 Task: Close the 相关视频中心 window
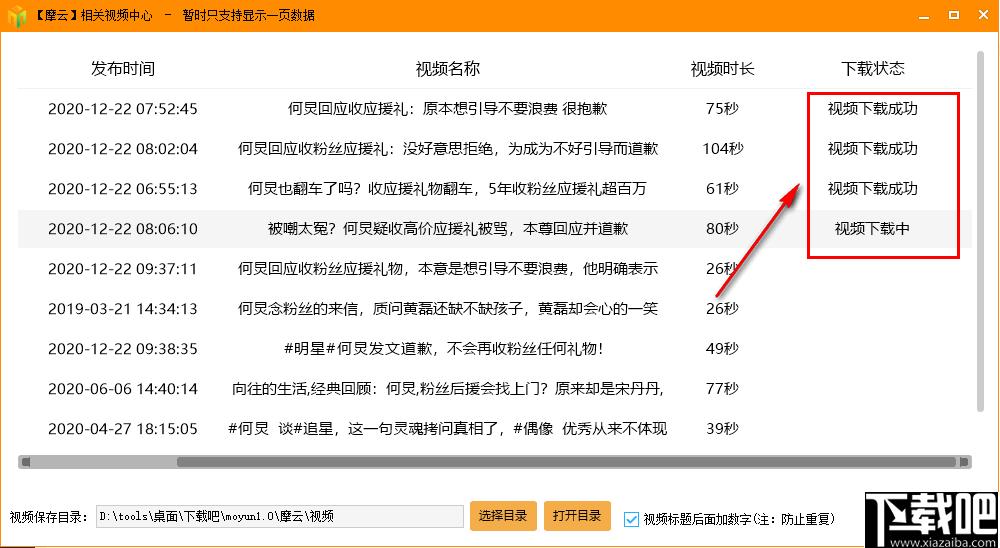984,15
